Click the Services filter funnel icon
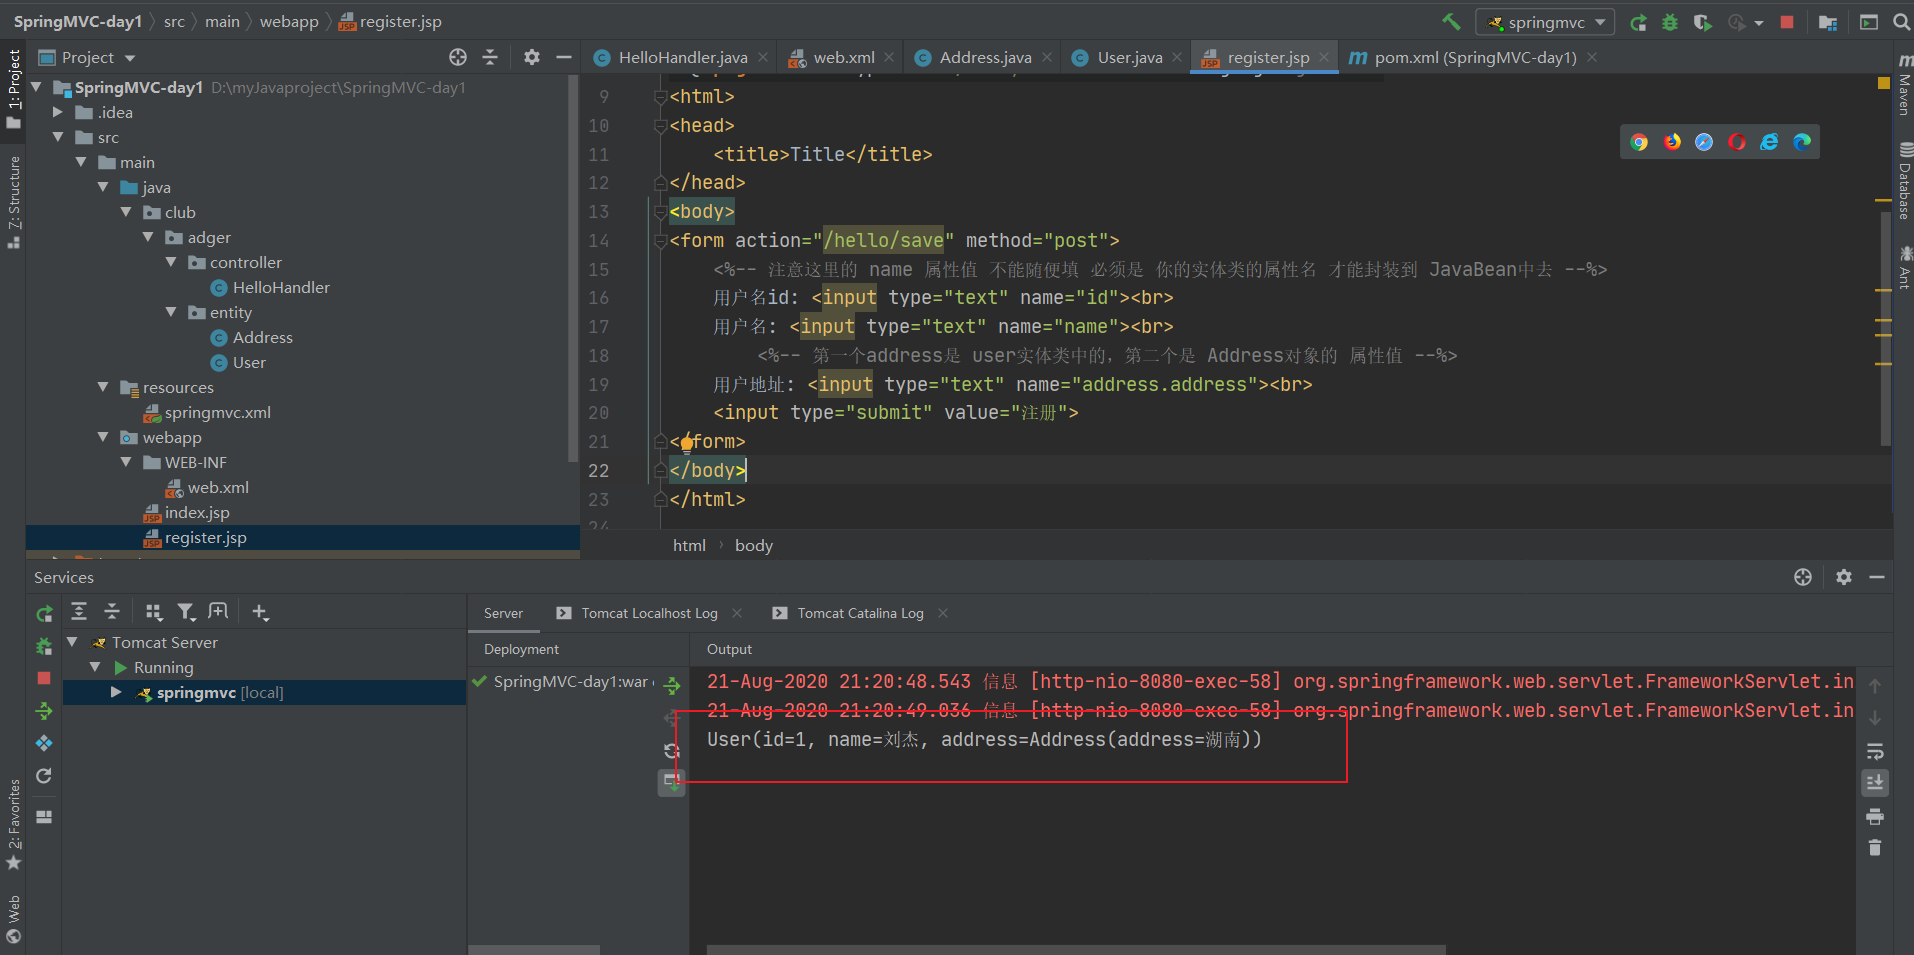The image size is (1914, 955). pos(186,612)
